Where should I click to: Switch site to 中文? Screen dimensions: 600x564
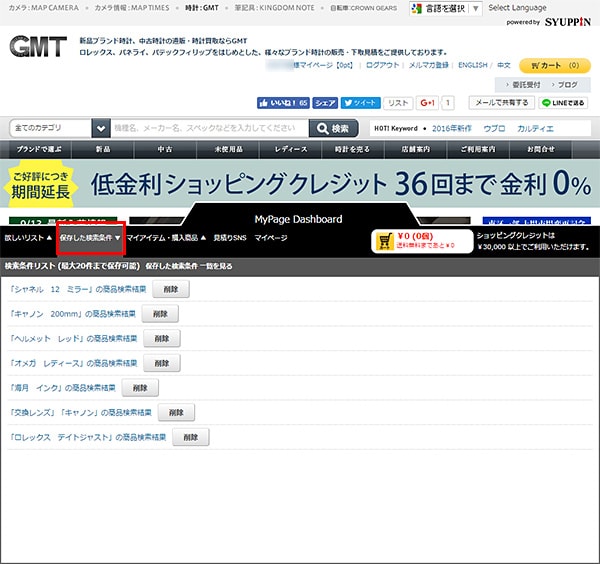504,65
